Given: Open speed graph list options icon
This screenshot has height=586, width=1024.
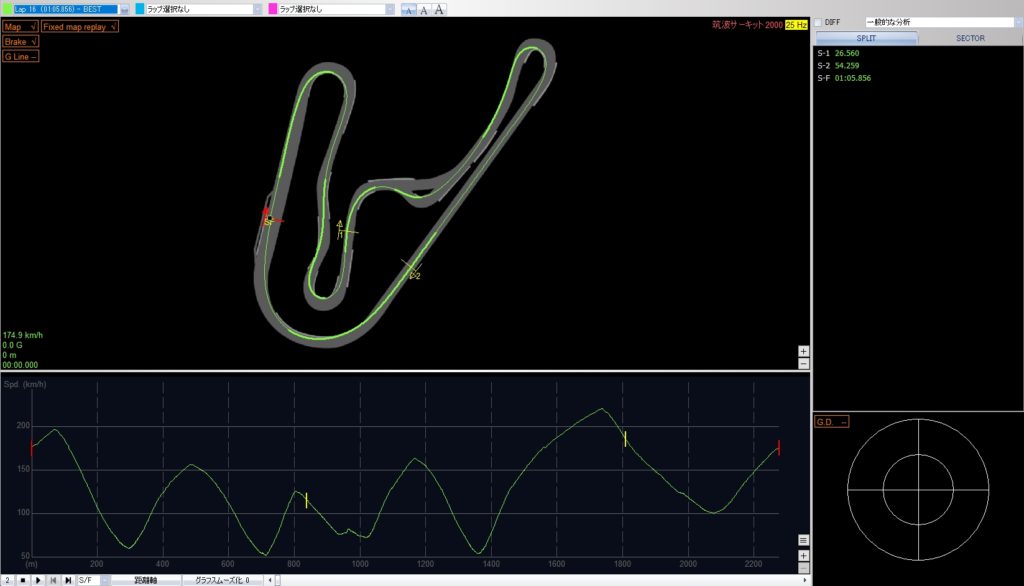Looking at the screenshot, I should point(803,540).
